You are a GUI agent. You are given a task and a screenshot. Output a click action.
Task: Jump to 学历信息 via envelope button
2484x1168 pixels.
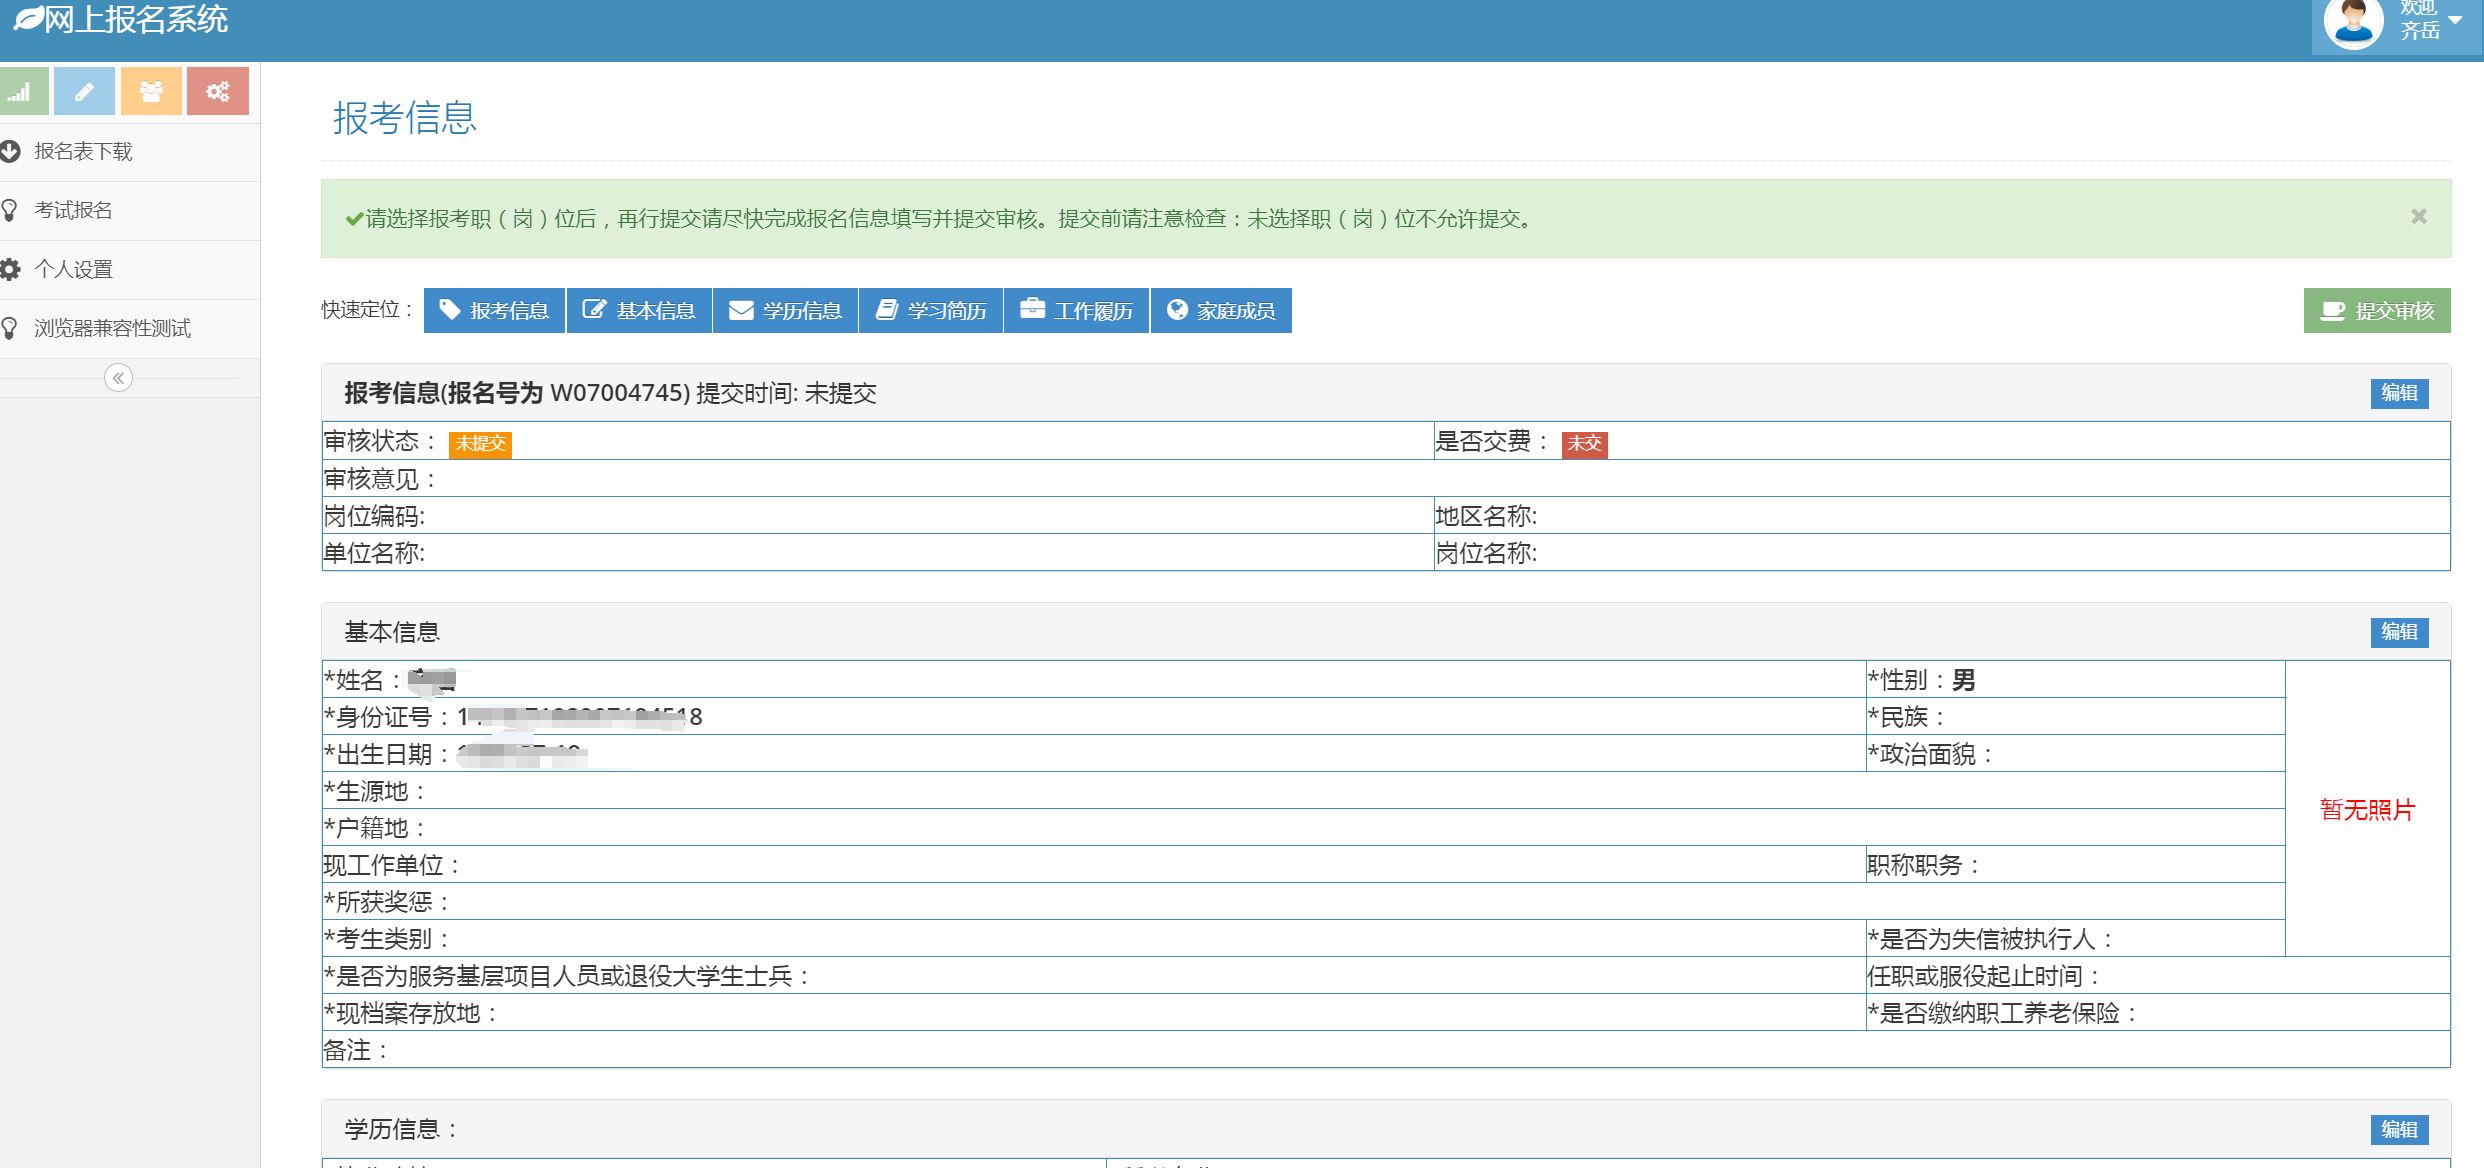click(x=786, y=311)
